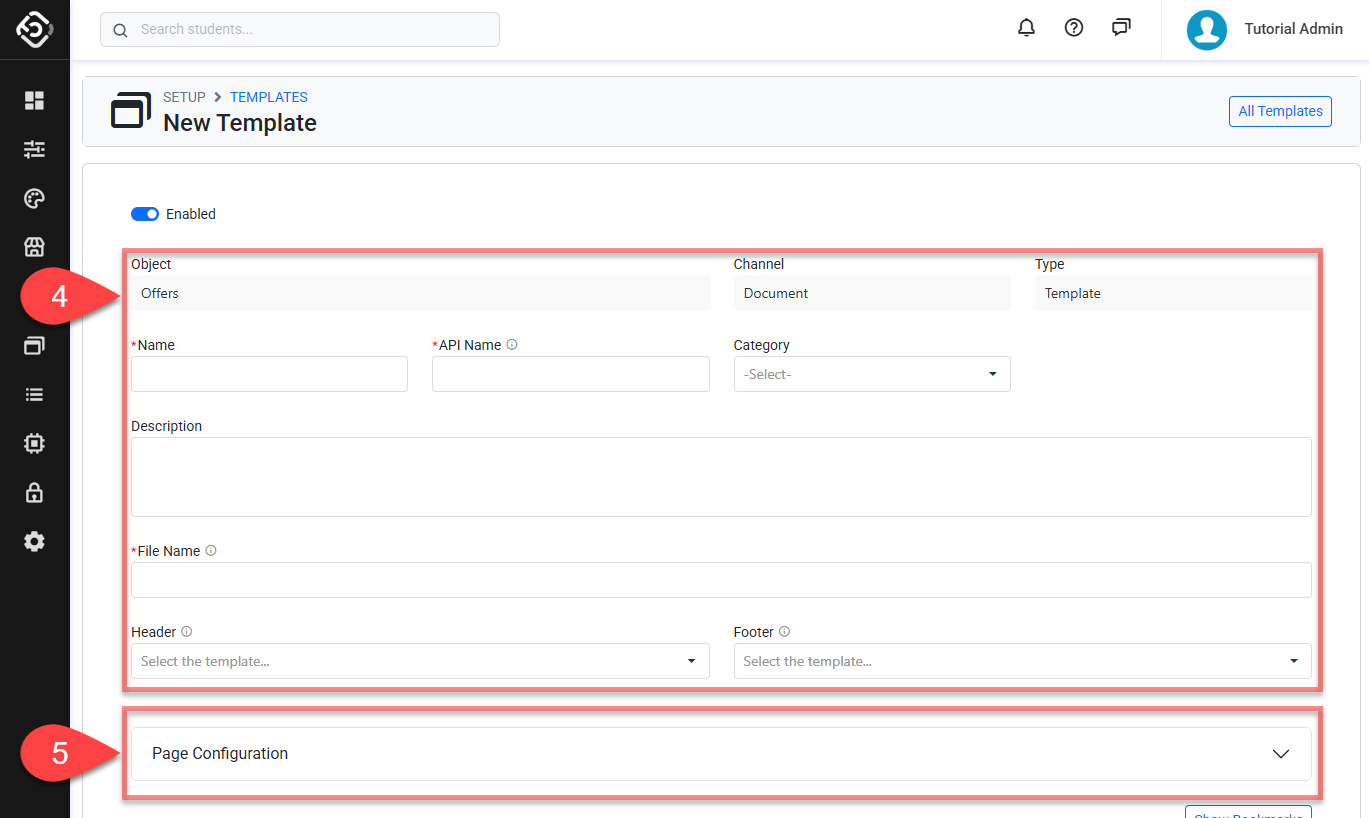
Task: Click the list icon in sidebar
Action: point(35,394)
